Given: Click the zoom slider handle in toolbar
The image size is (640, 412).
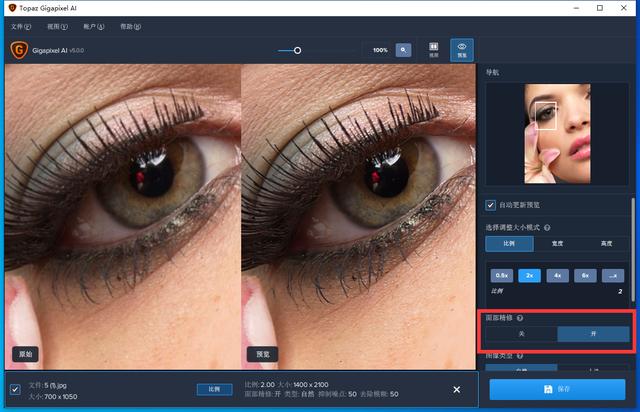Looking at the screenshot, I should pos(297,49).
